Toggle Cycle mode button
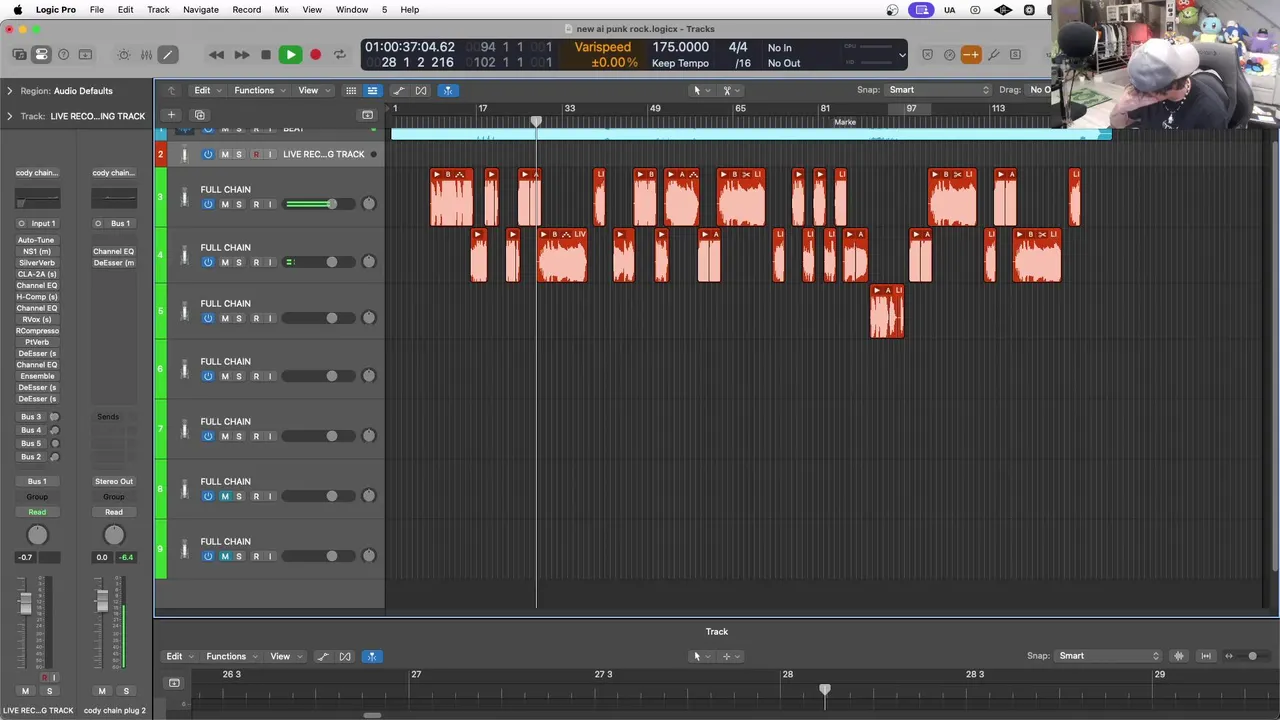 coord(340,55)
